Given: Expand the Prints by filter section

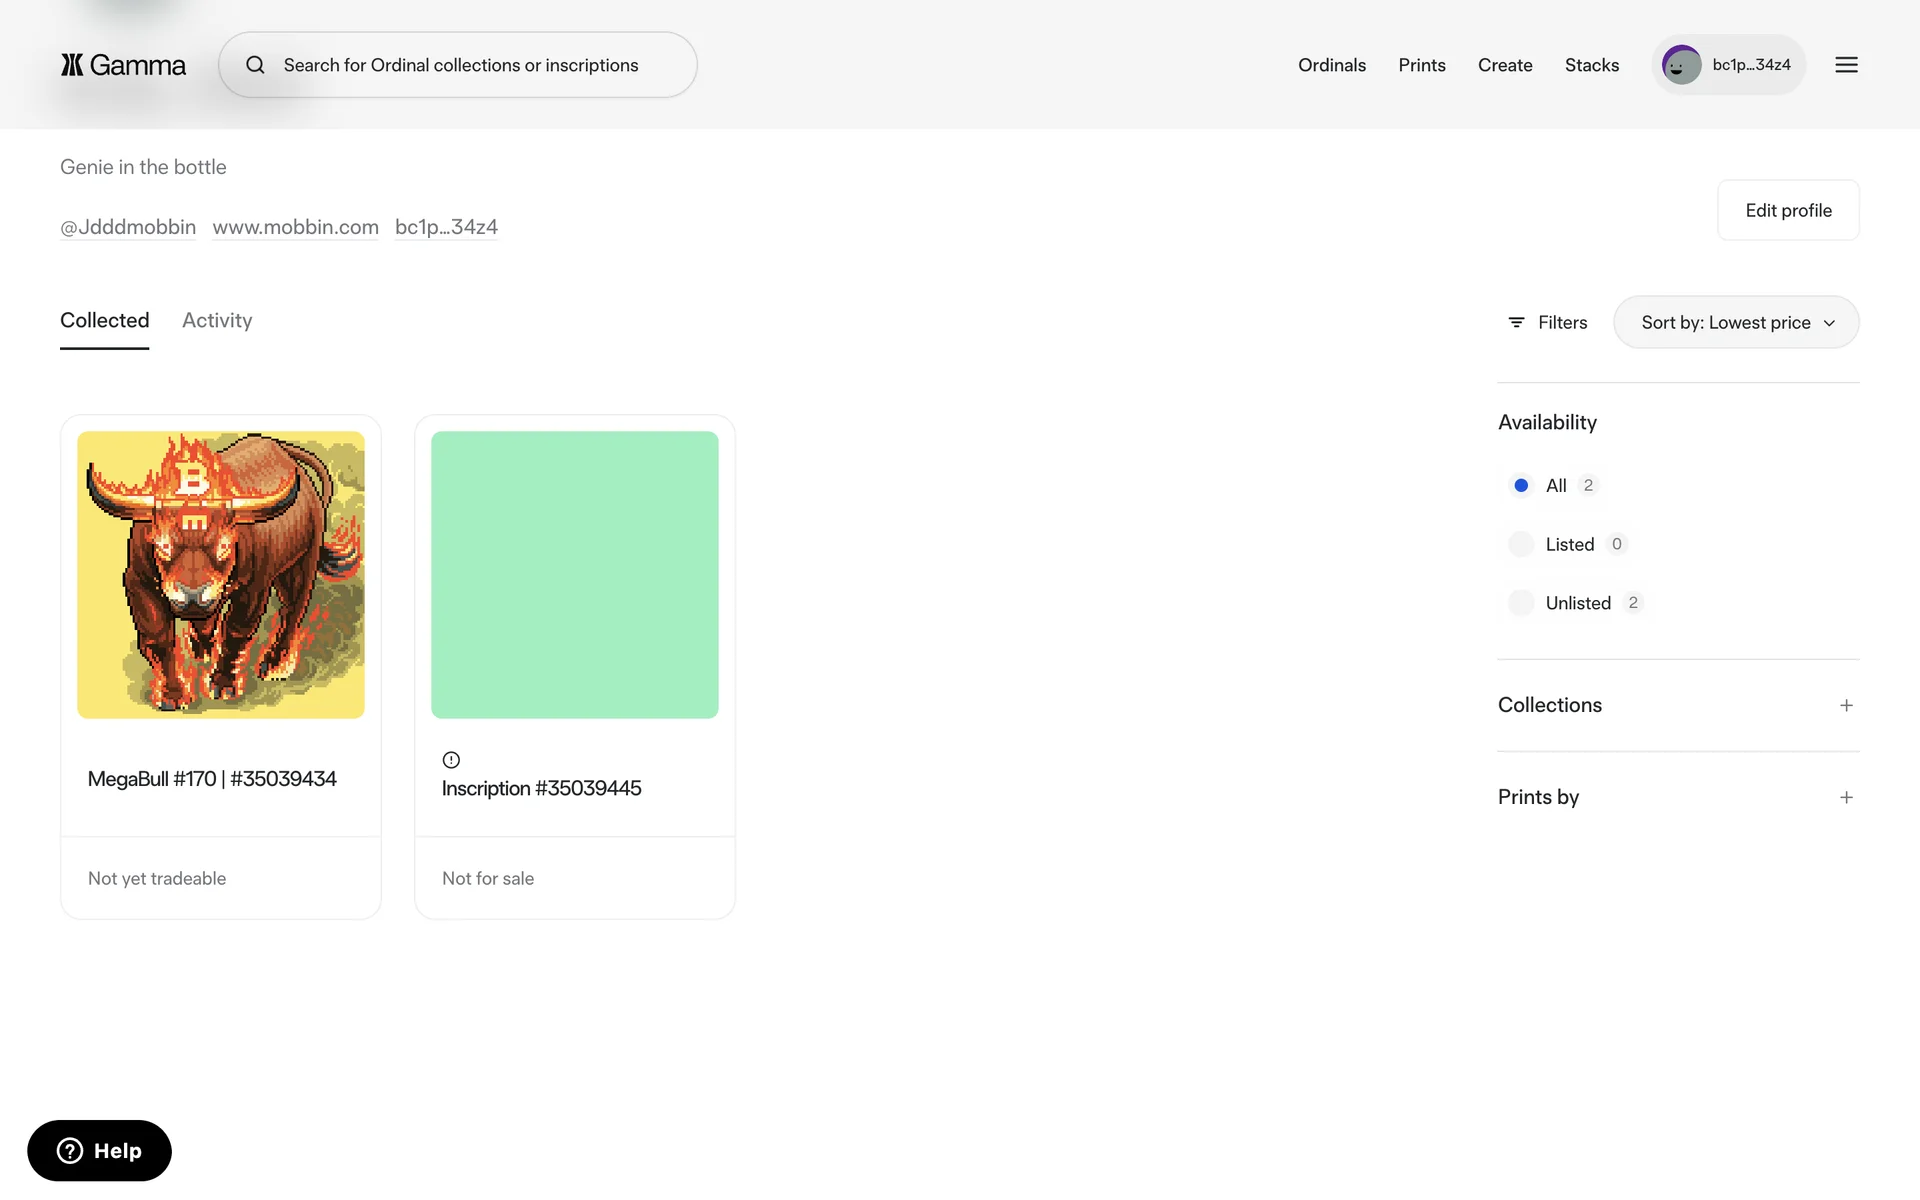Looking at the screenshot, I should click(1846, 797).
